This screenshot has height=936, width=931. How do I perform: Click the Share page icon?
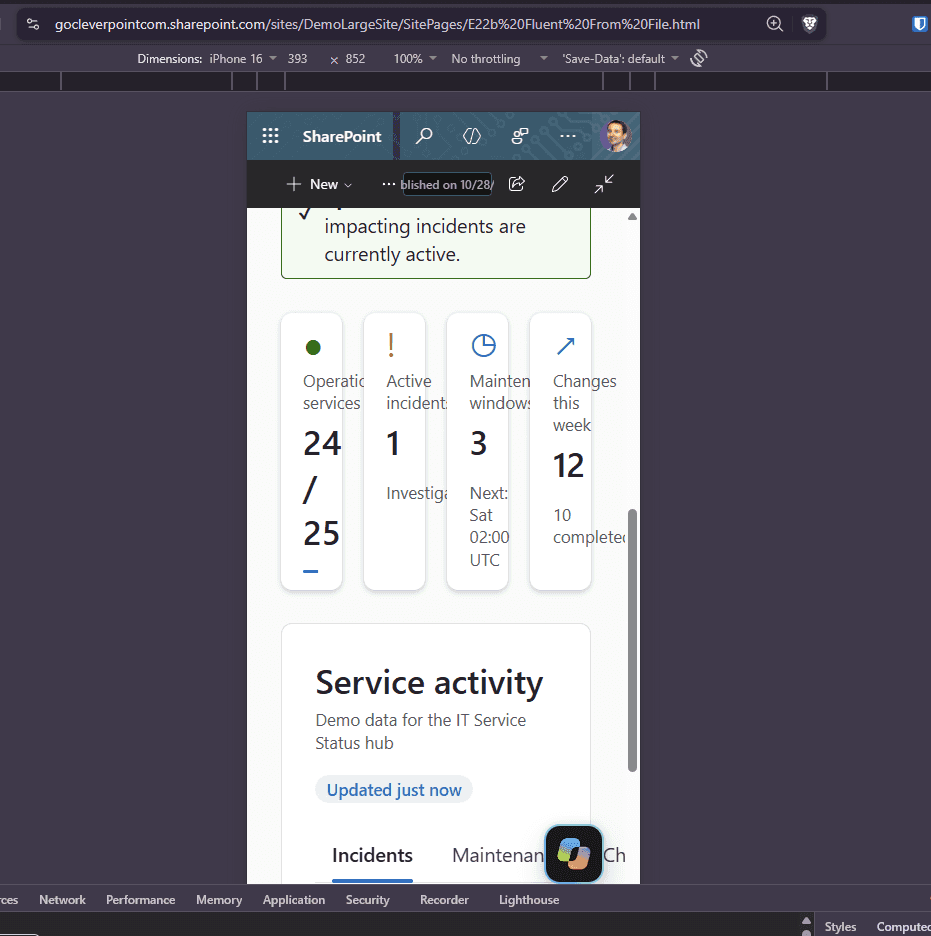[x=517, y=184]
